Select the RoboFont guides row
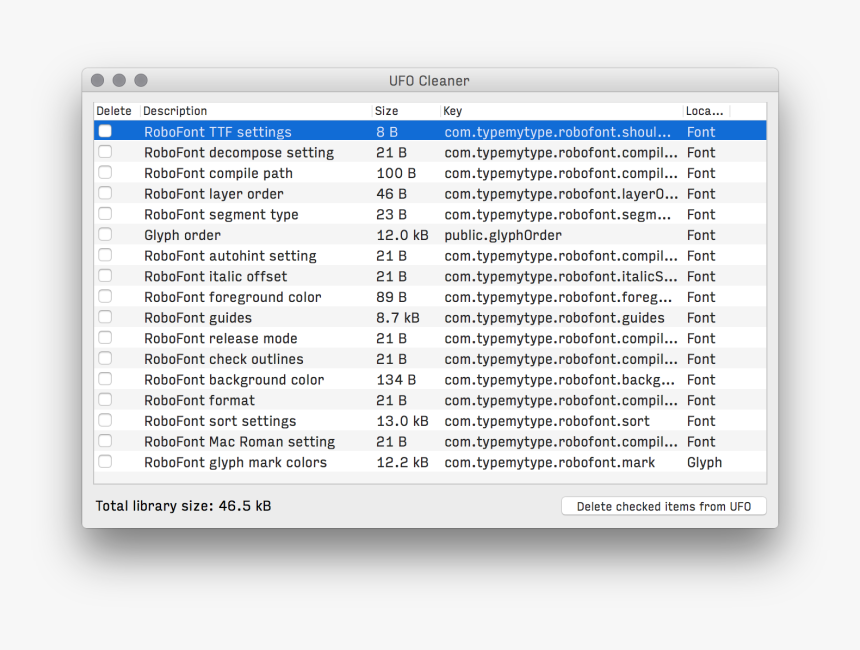860x650 pixels. coord(430,318)
